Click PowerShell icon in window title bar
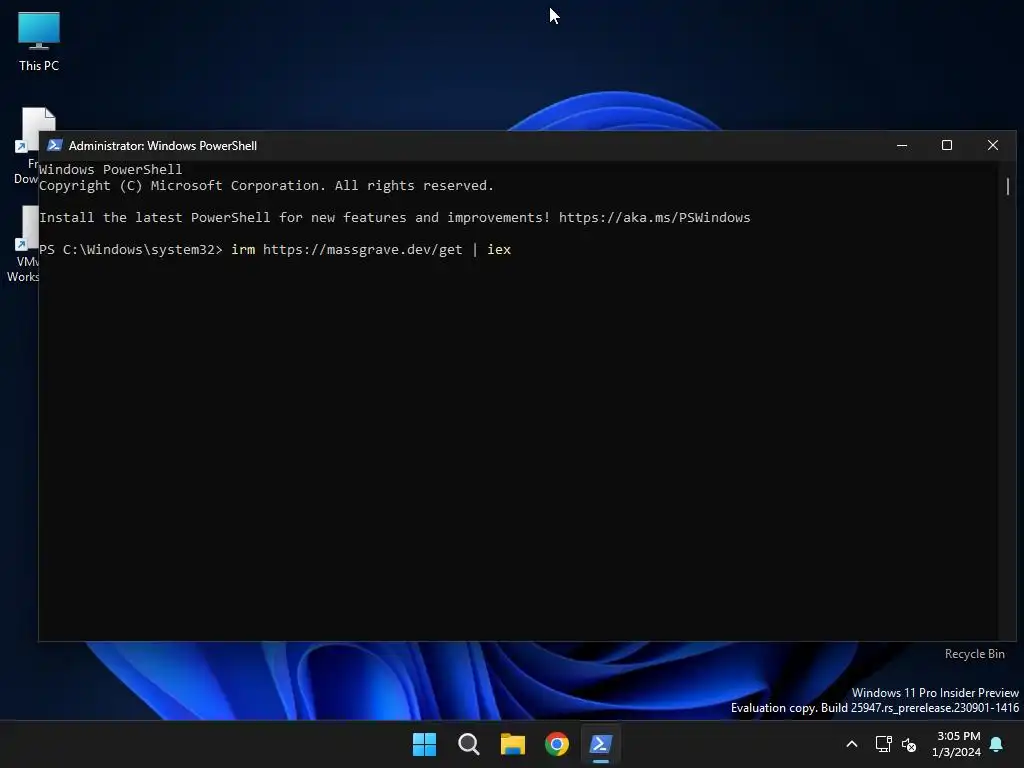This screenshot has width=1024, height=768. [55, 145]
